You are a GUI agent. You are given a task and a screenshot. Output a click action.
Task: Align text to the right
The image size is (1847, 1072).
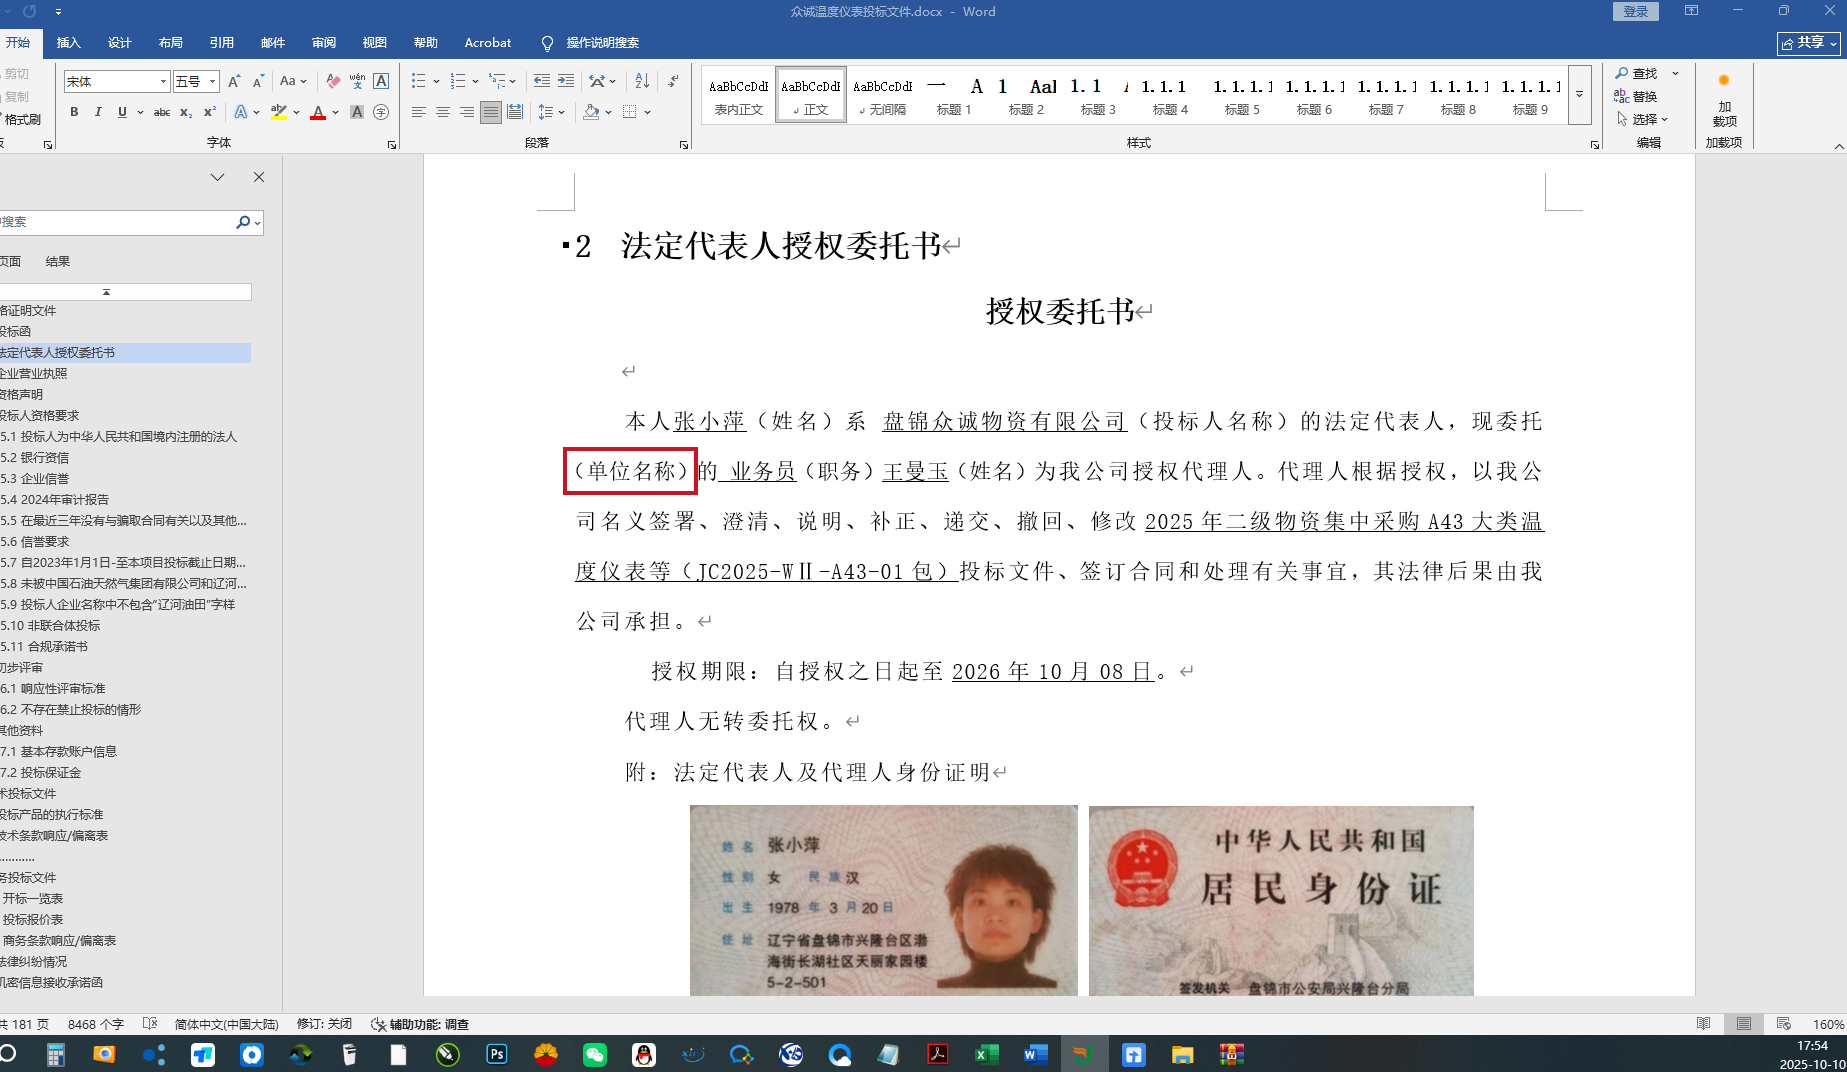coord(466,112)
